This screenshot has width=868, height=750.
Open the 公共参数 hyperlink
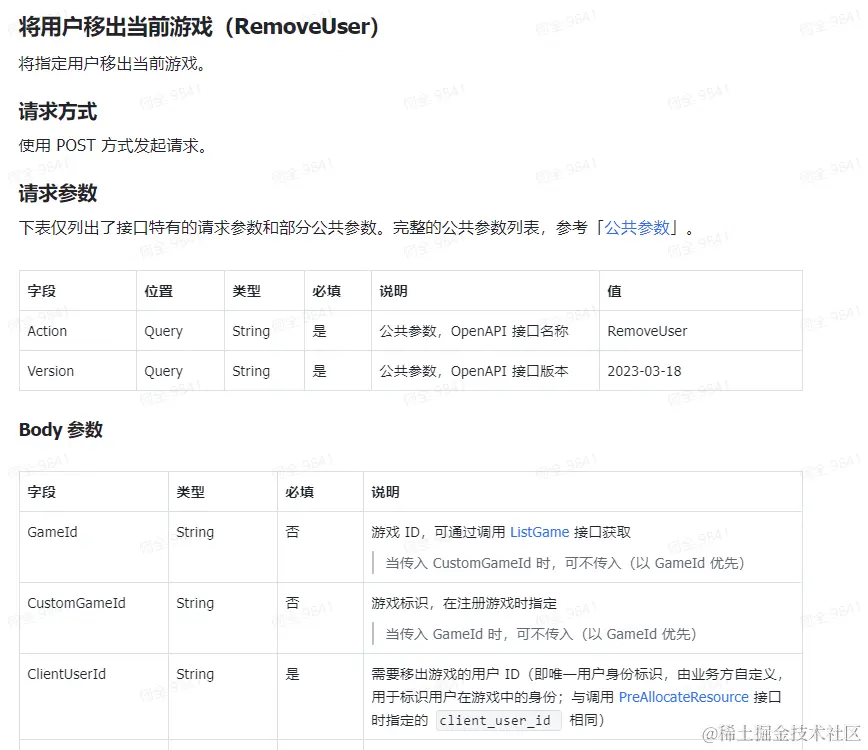tap(640, 227)
